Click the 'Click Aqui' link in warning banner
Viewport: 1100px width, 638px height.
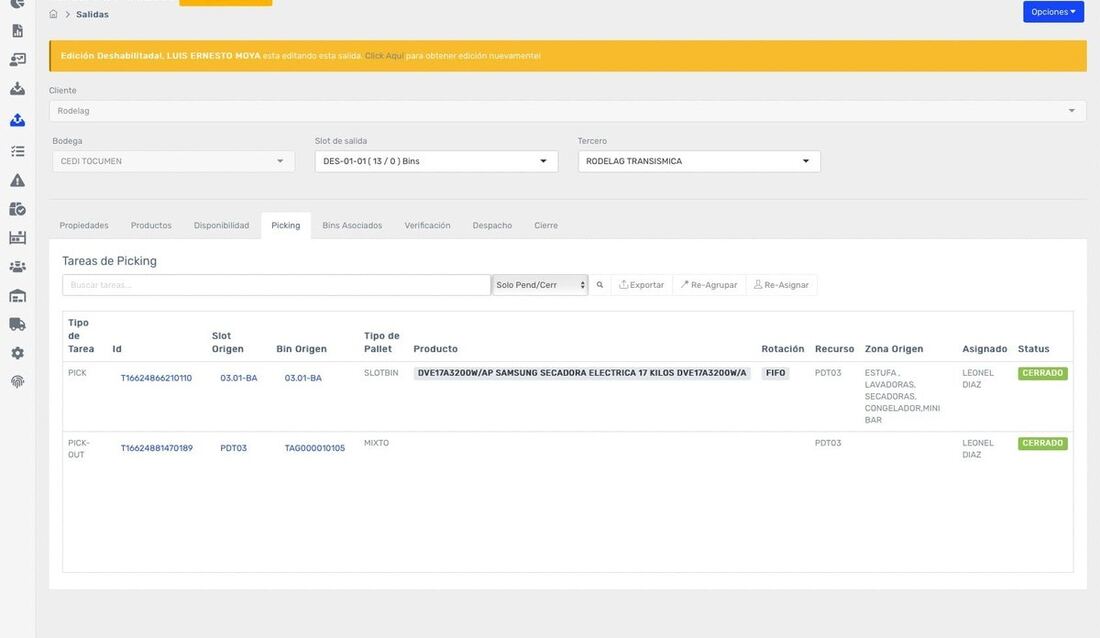(384, 56)
